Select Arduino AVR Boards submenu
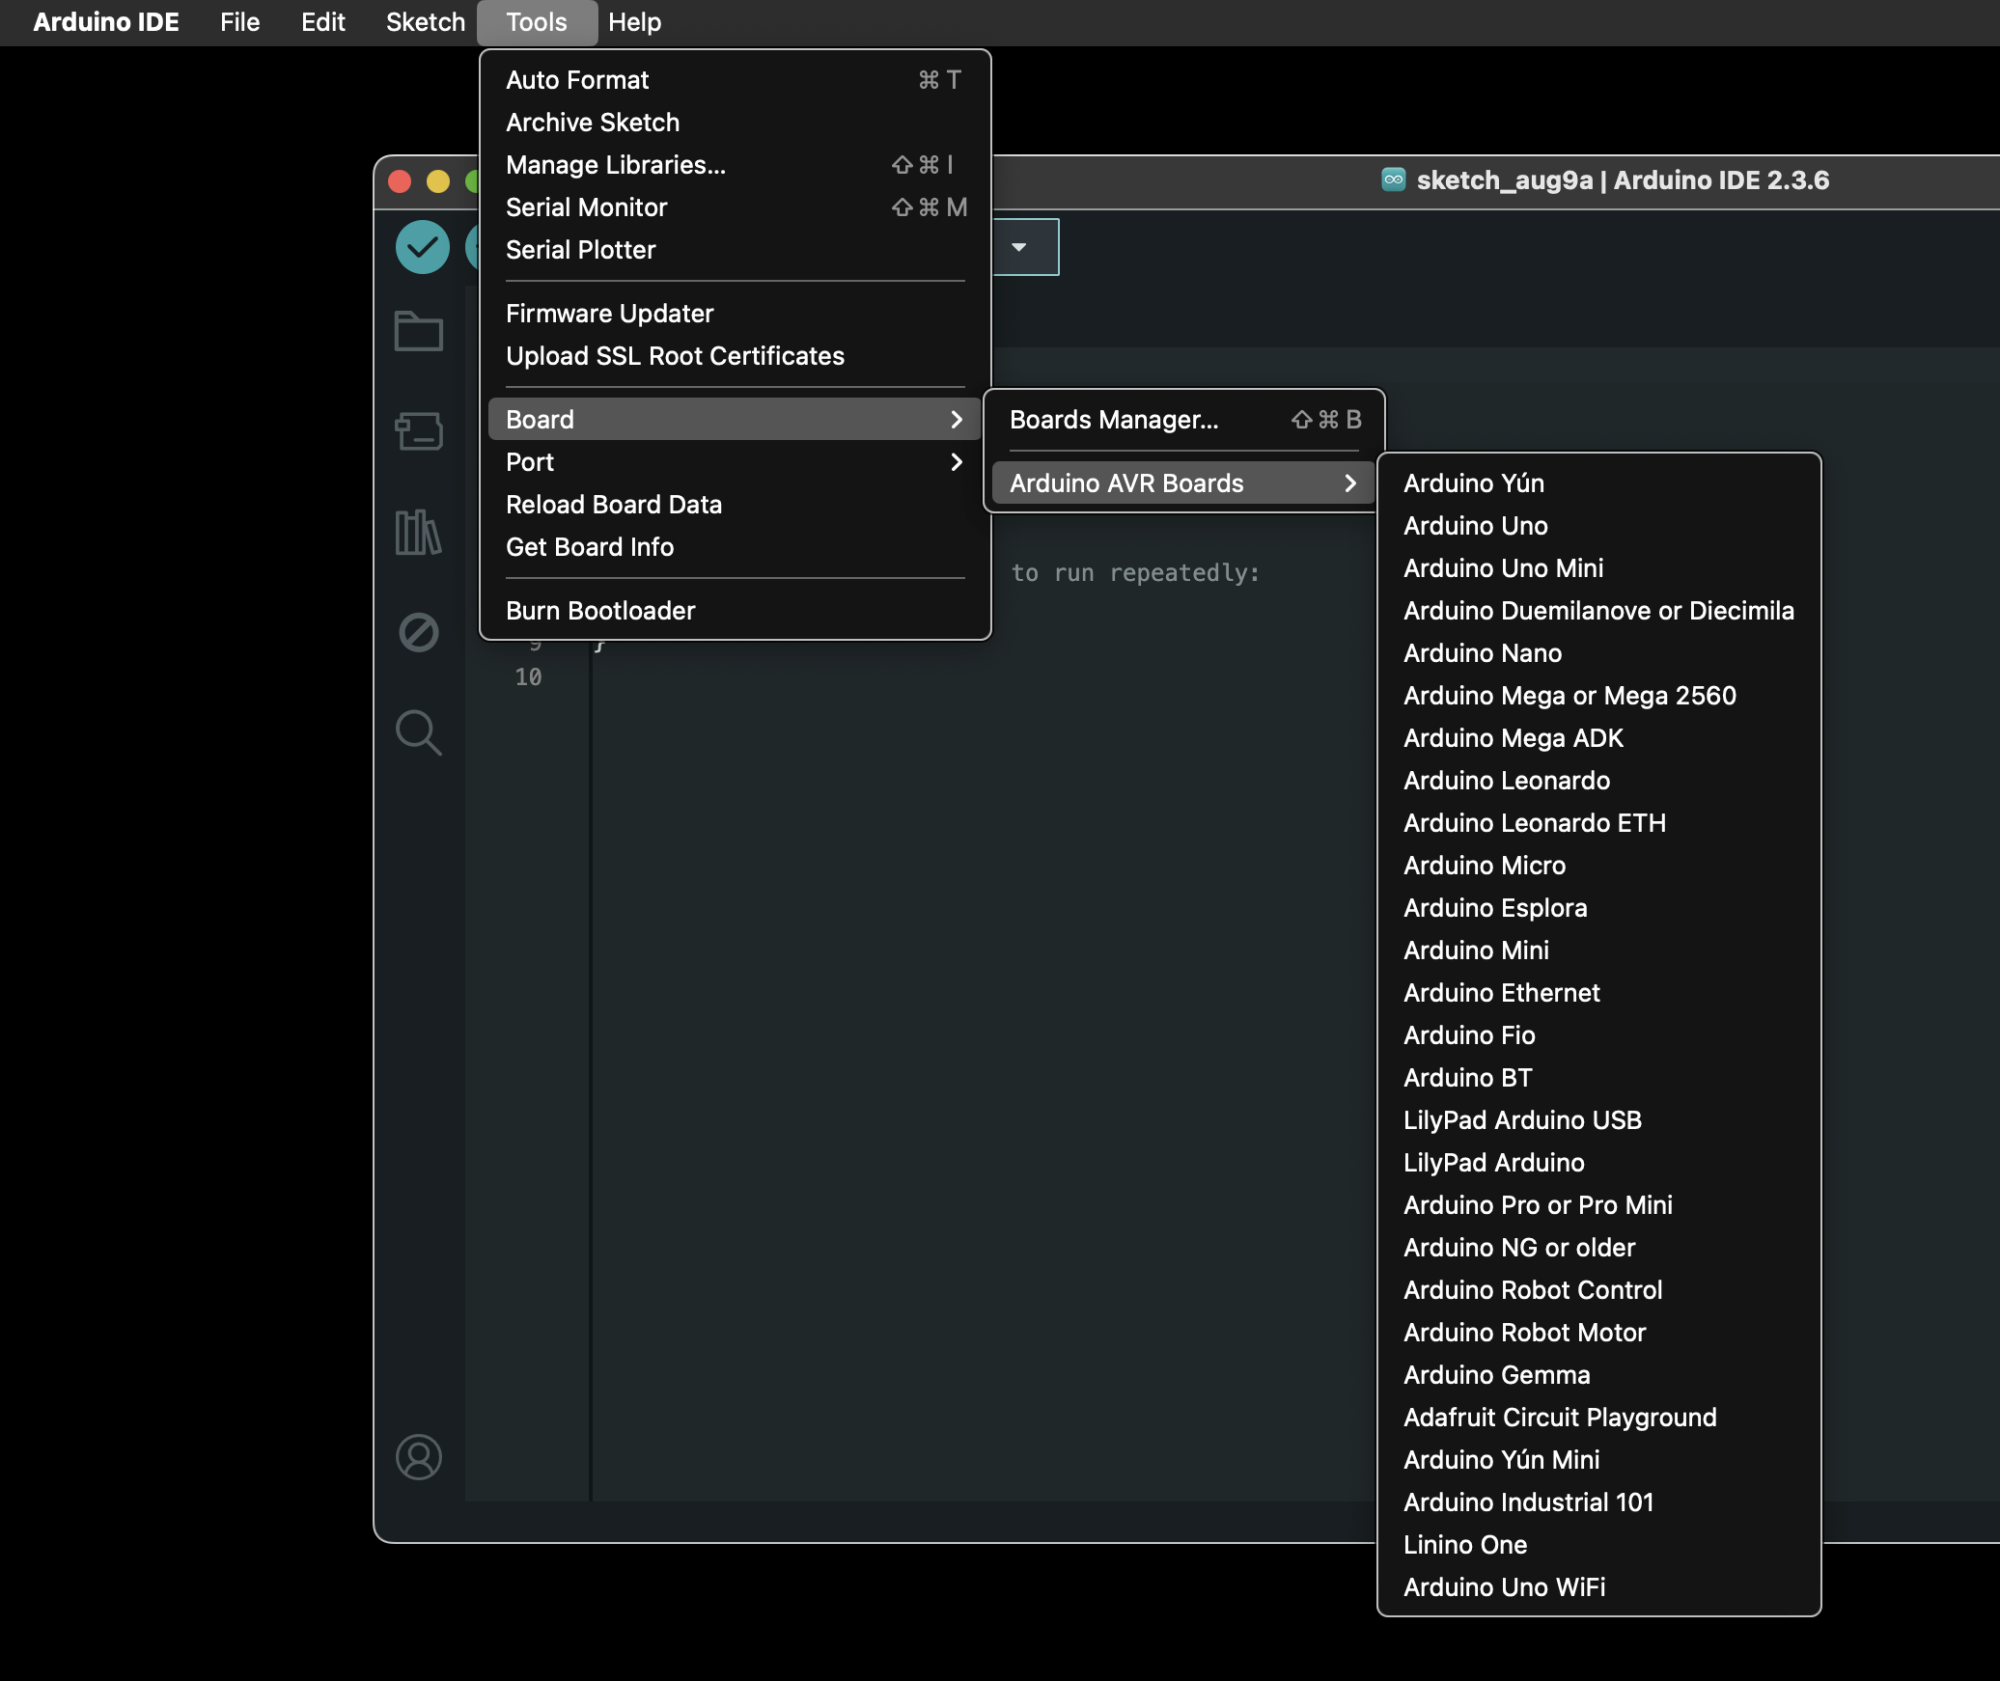The height and width of the screenshot is (1681, 2000). click(x=1184, y=483)
